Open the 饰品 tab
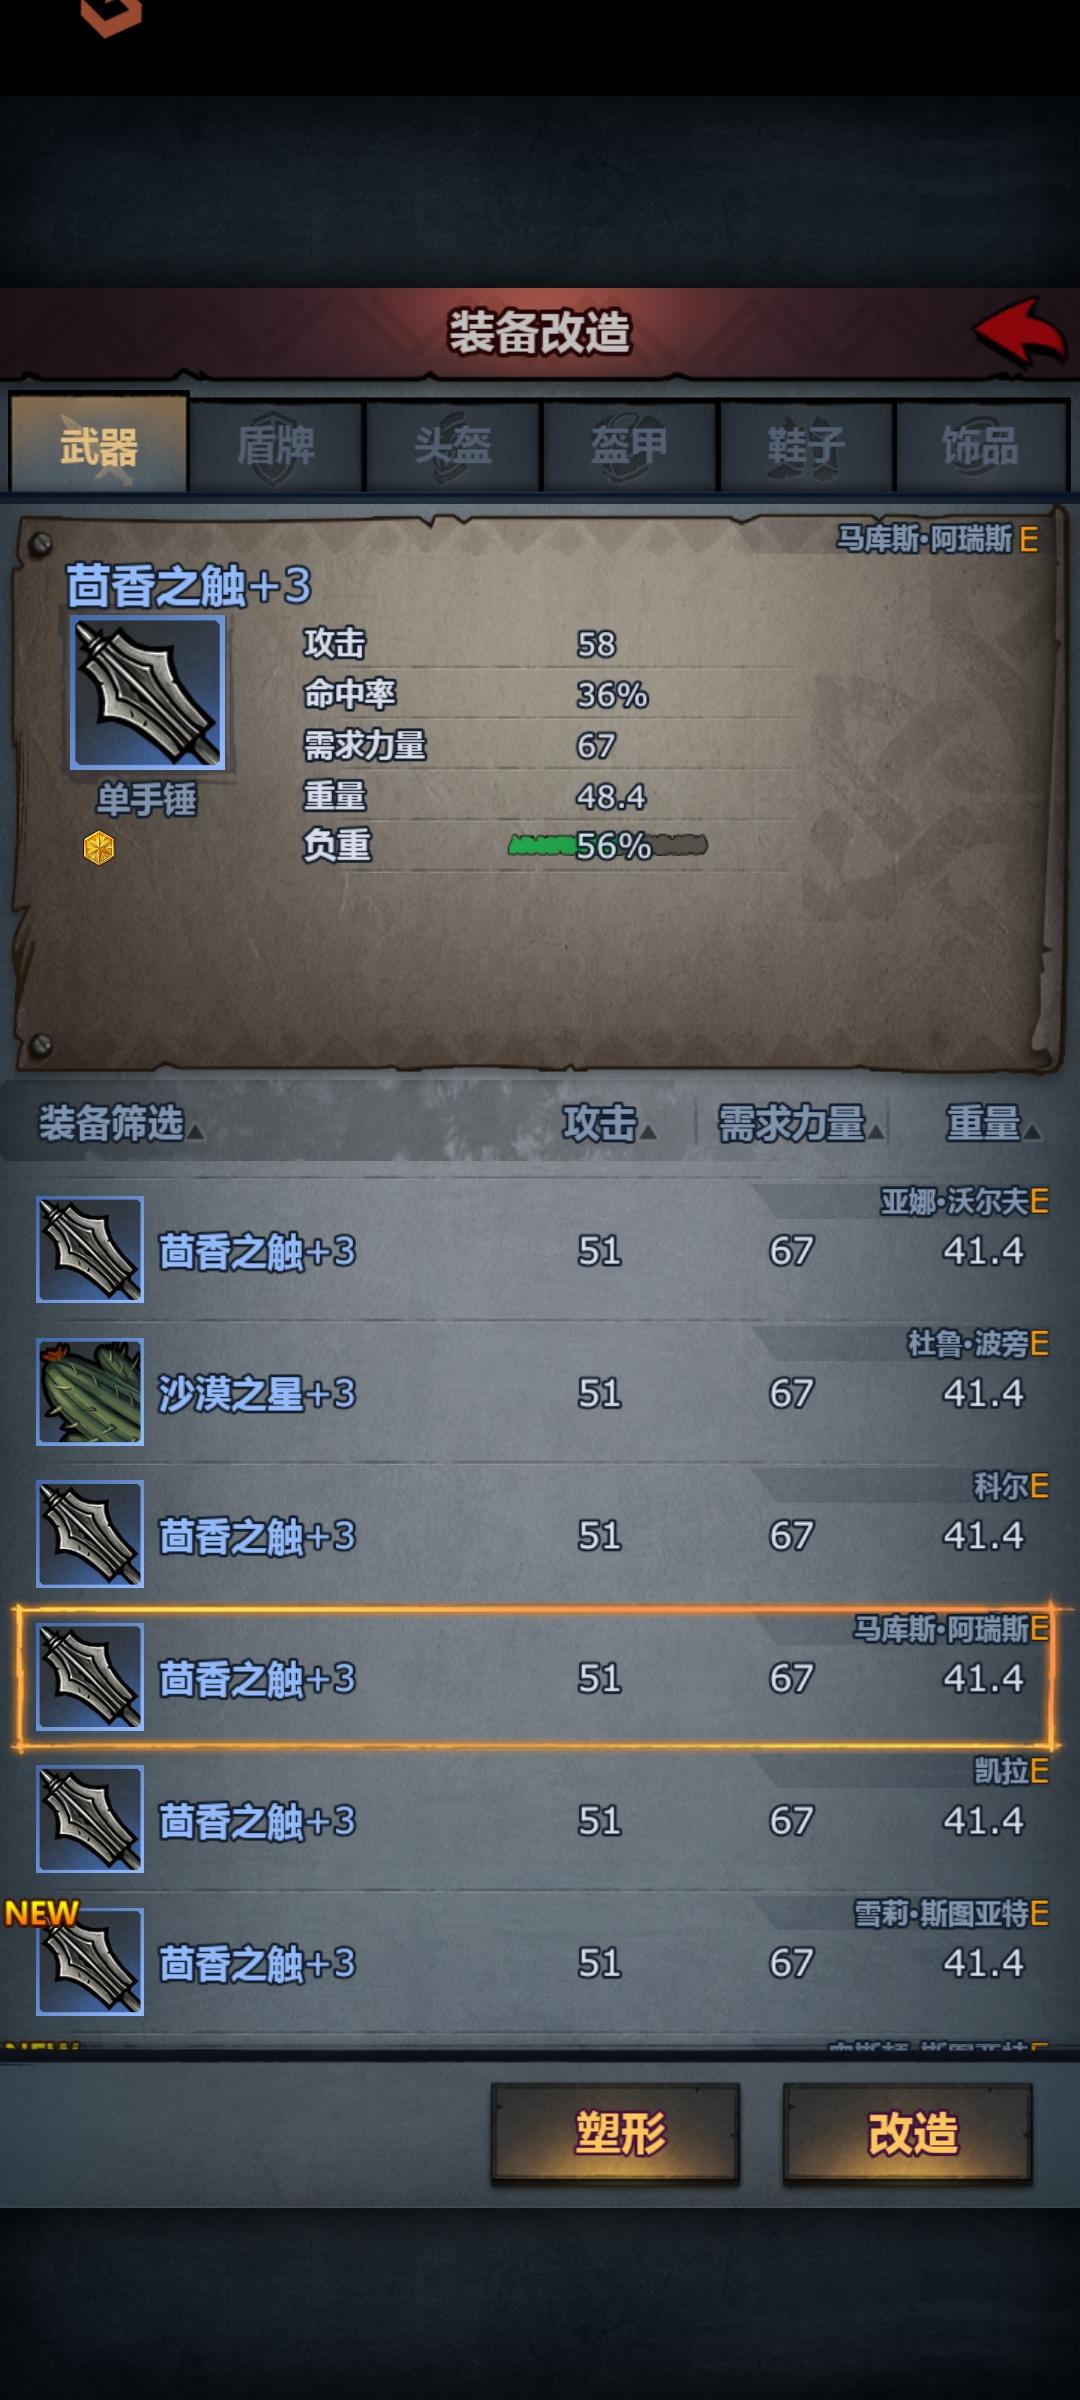 982,446
